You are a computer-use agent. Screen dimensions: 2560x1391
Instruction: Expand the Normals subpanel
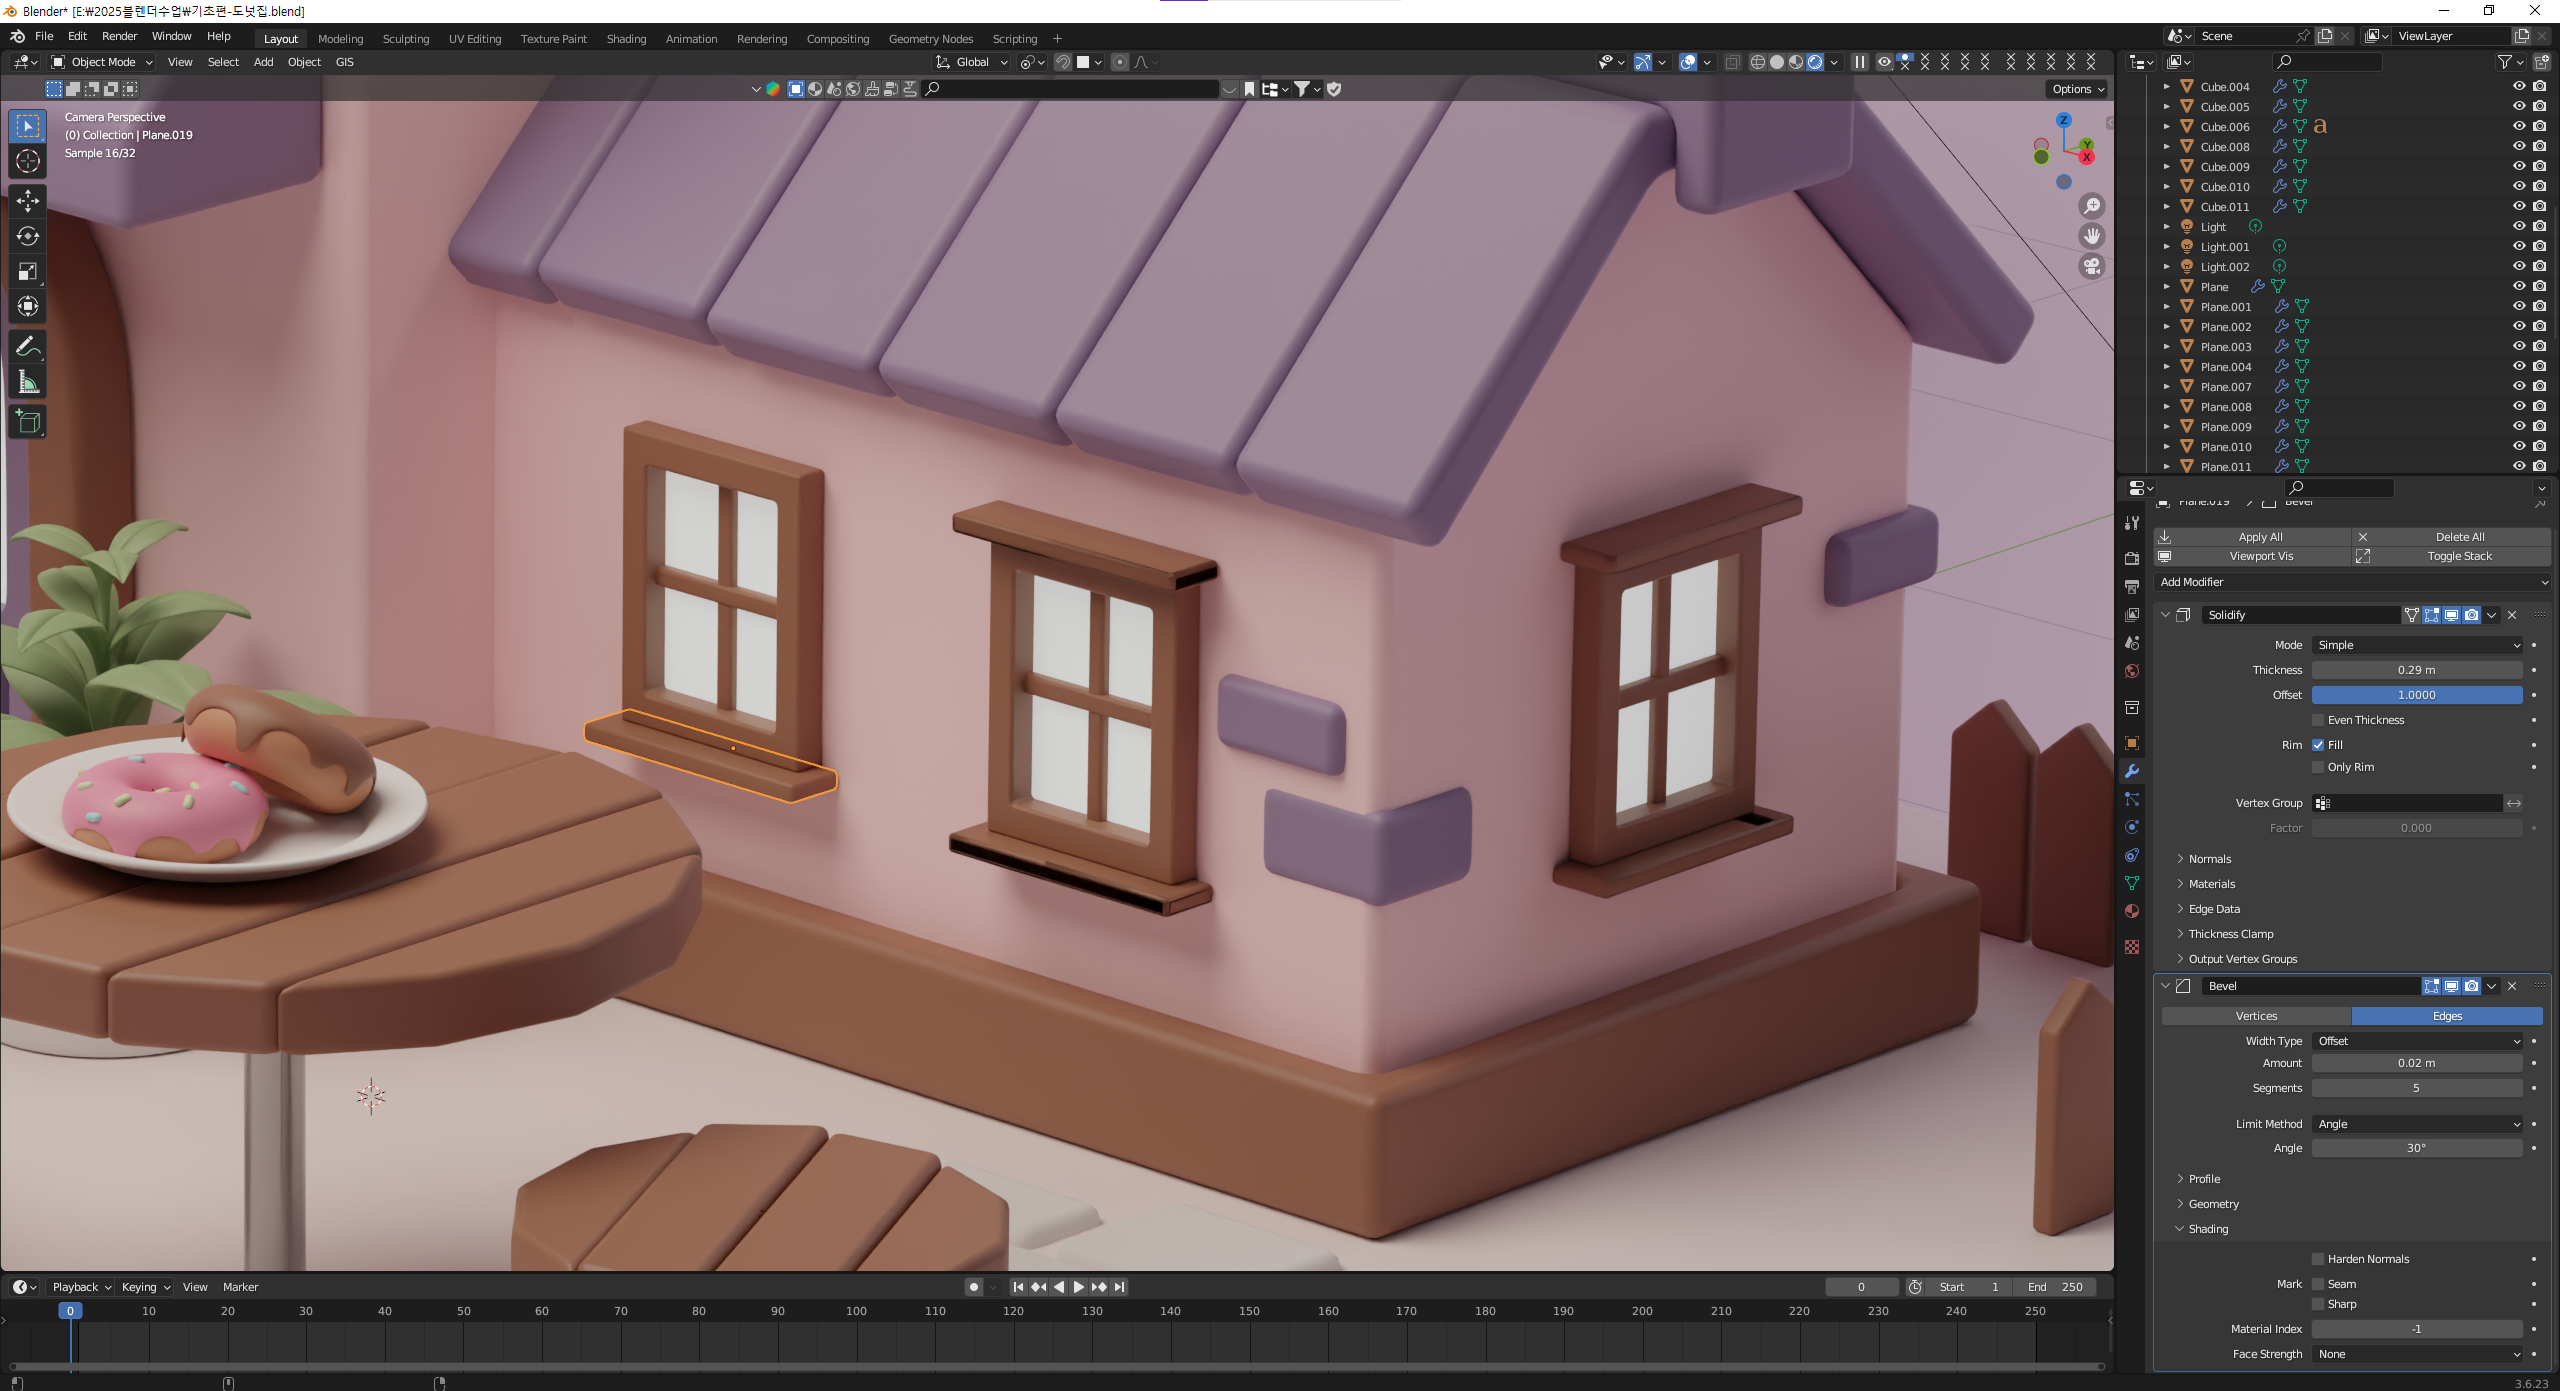pos(2209,859)
